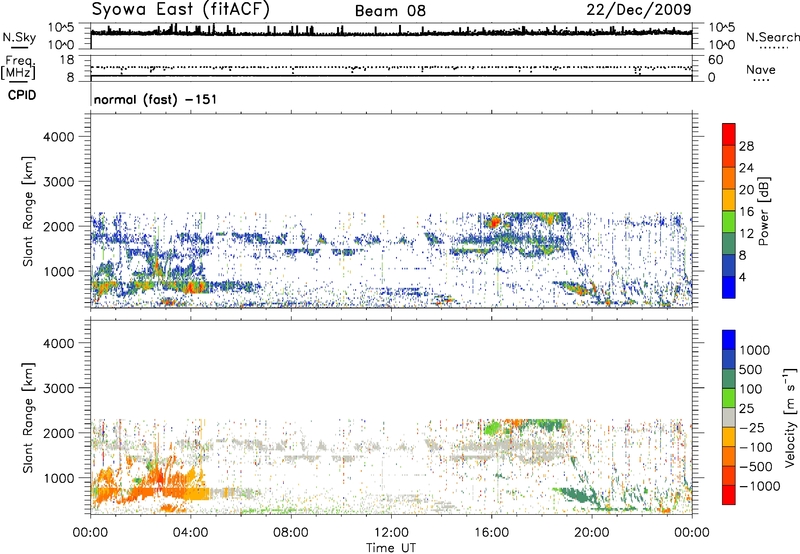Click the left '10^5' noise axis tick
This screenshot has height=554, width=800.
click(61, 27)
